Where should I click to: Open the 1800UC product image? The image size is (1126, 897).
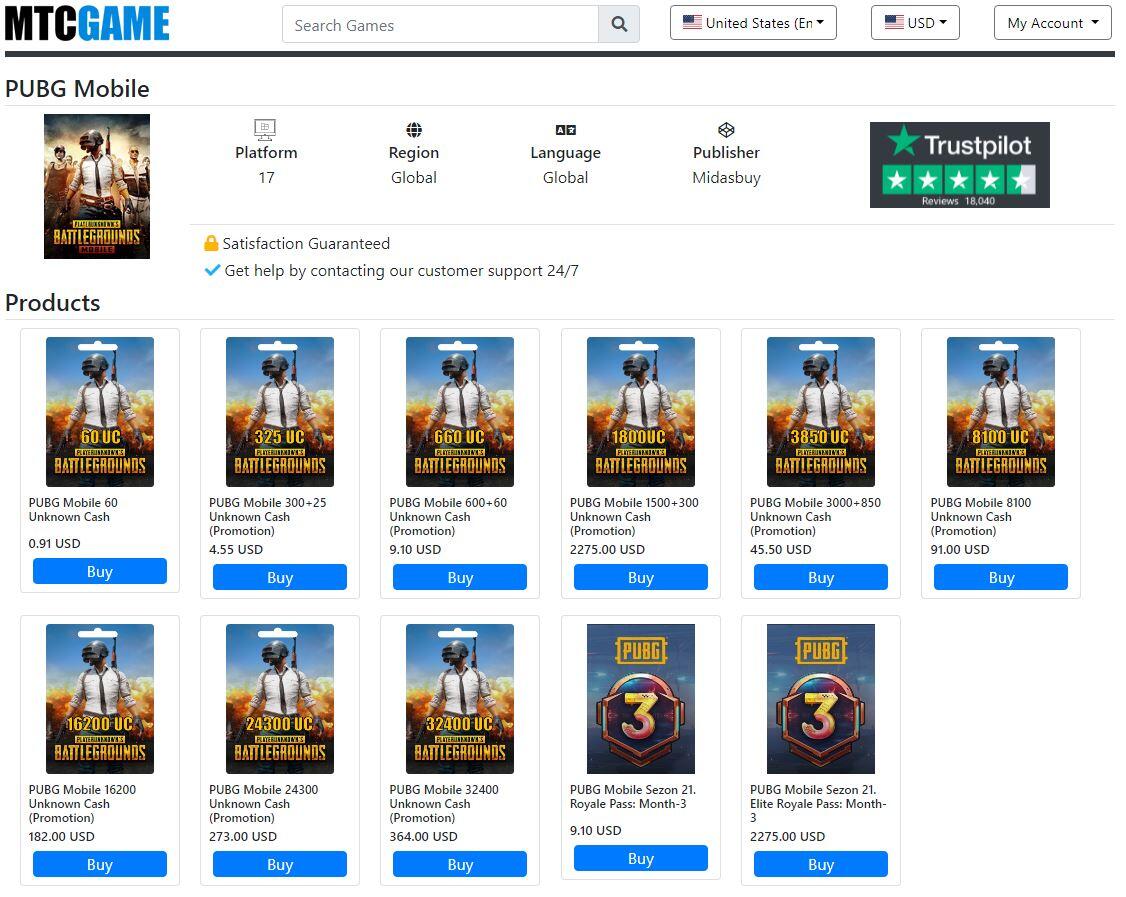click(641, 412)
